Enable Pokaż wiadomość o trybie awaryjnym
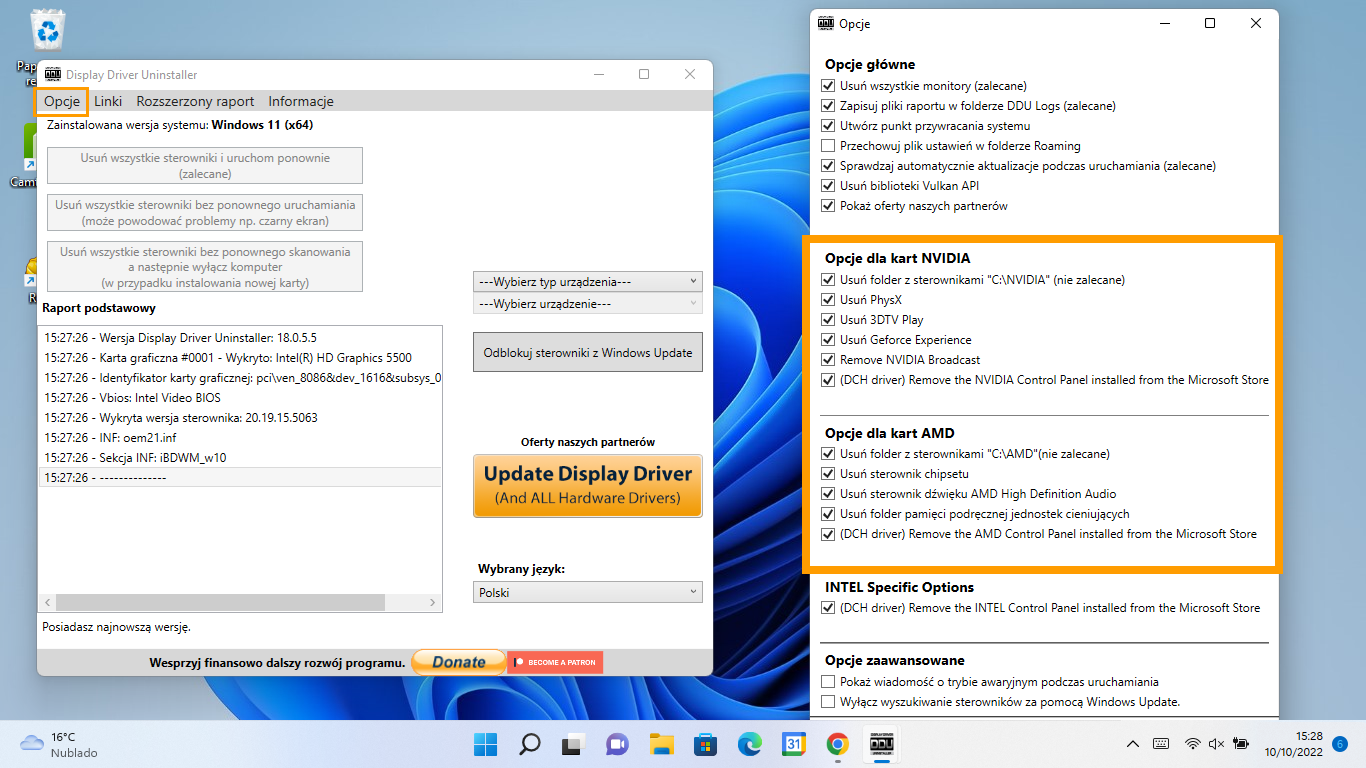Viewport: 1366px width, 768px height. [827, 682]
